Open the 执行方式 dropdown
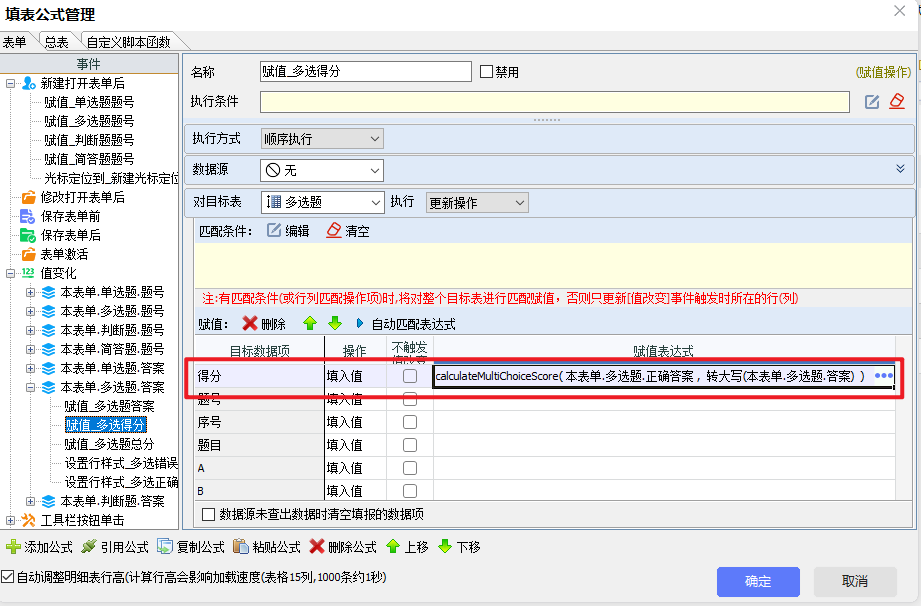Screen dimensions: 921x606 click(322, 139)
